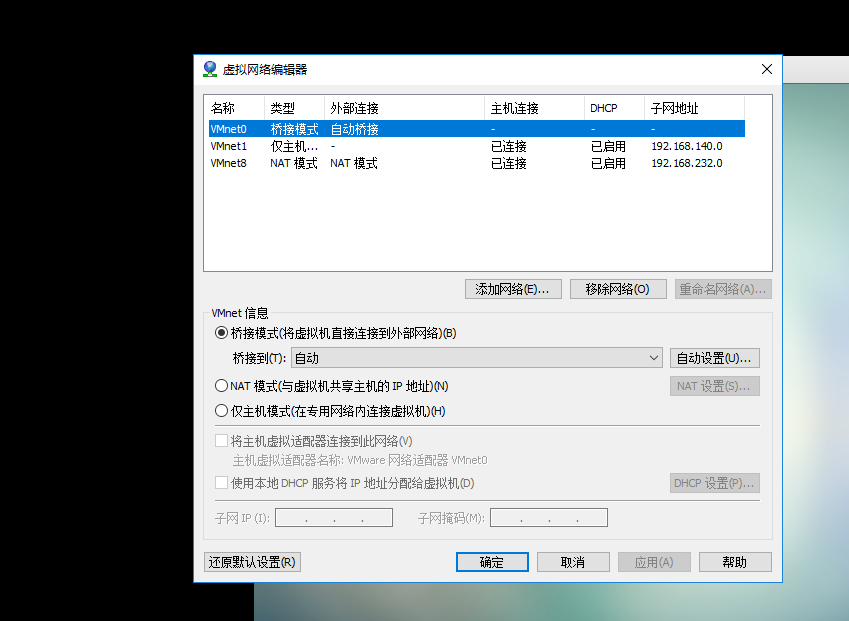Sort by 类型 column header
The width and height of the screenshot is (849, 621).
pyautogui.click(x=294, y=108)
